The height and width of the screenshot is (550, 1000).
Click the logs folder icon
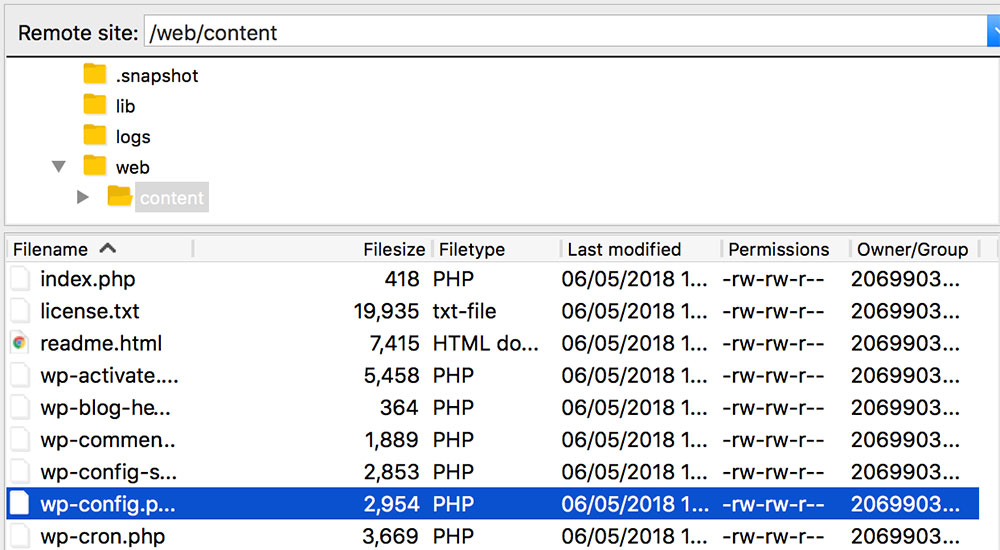[95, 136]
